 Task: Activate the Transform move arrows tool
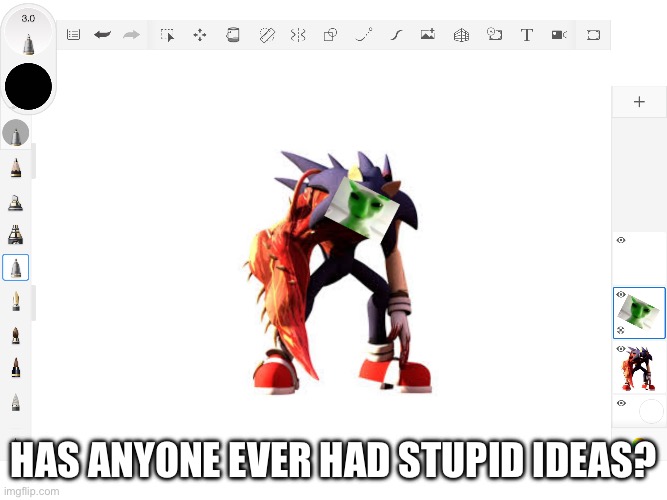click(200, 35)
